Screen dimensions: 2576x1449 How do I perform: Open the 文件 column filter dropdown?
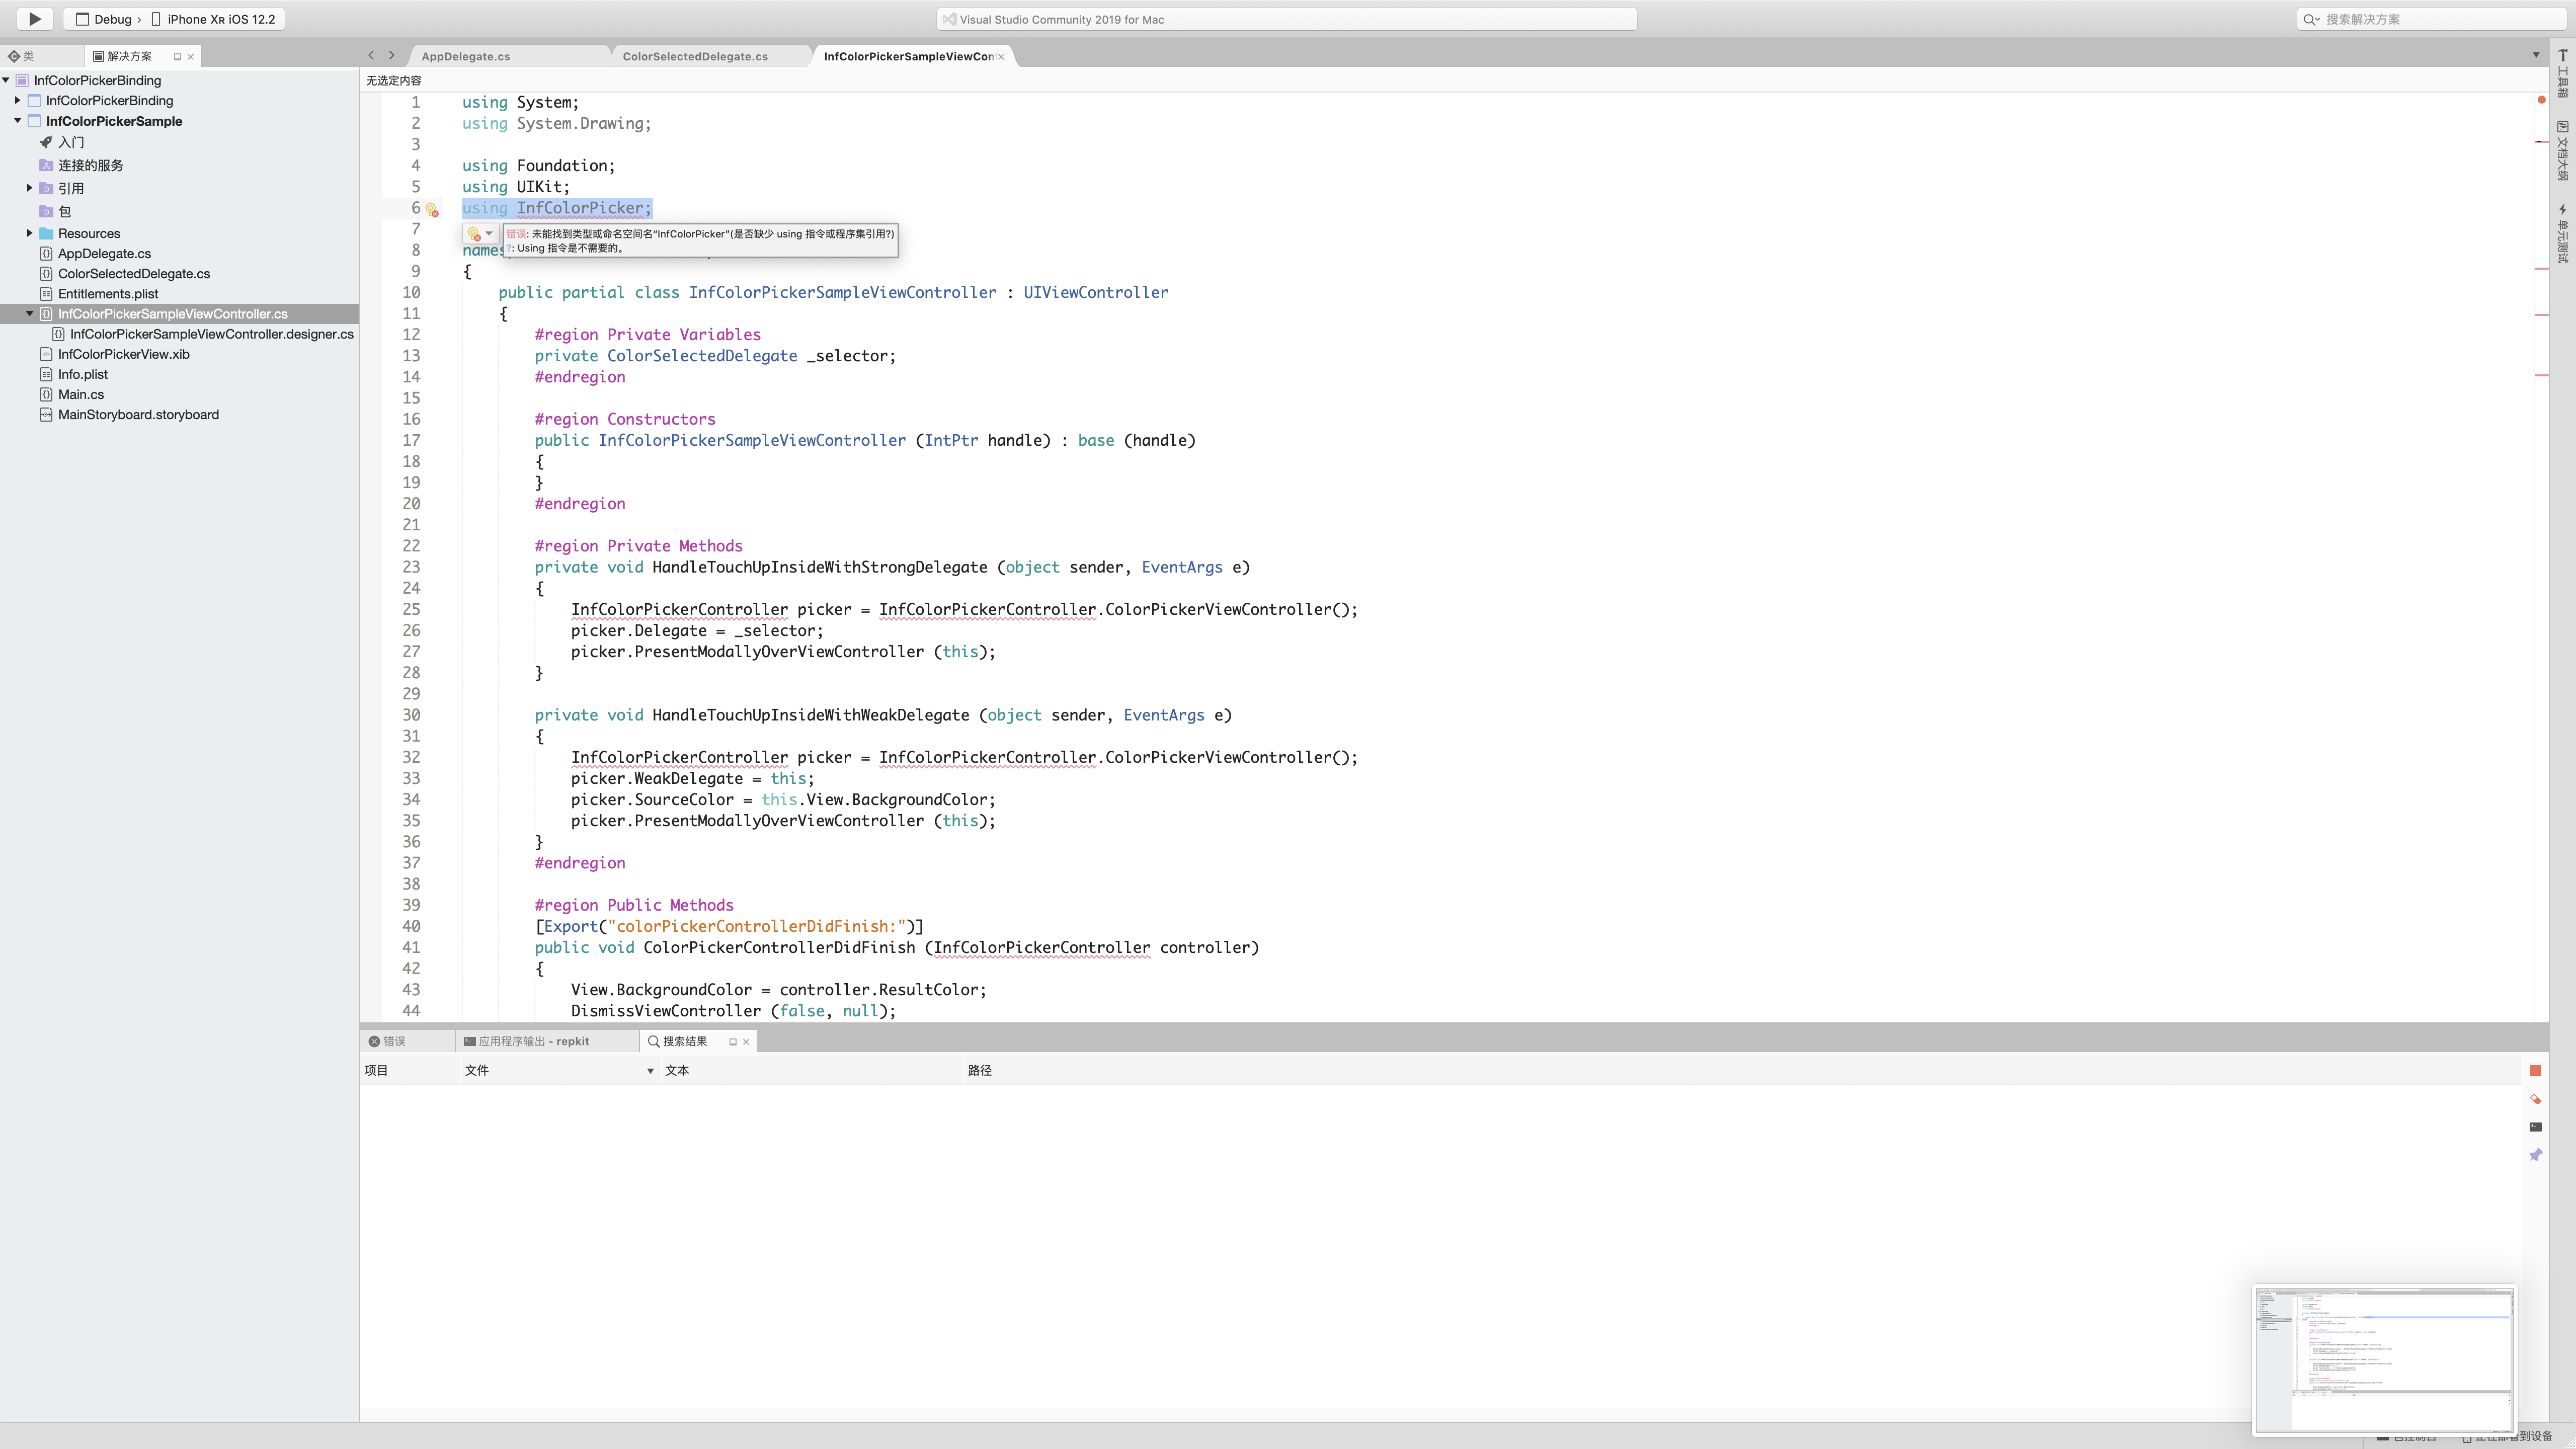(650, 1070)
